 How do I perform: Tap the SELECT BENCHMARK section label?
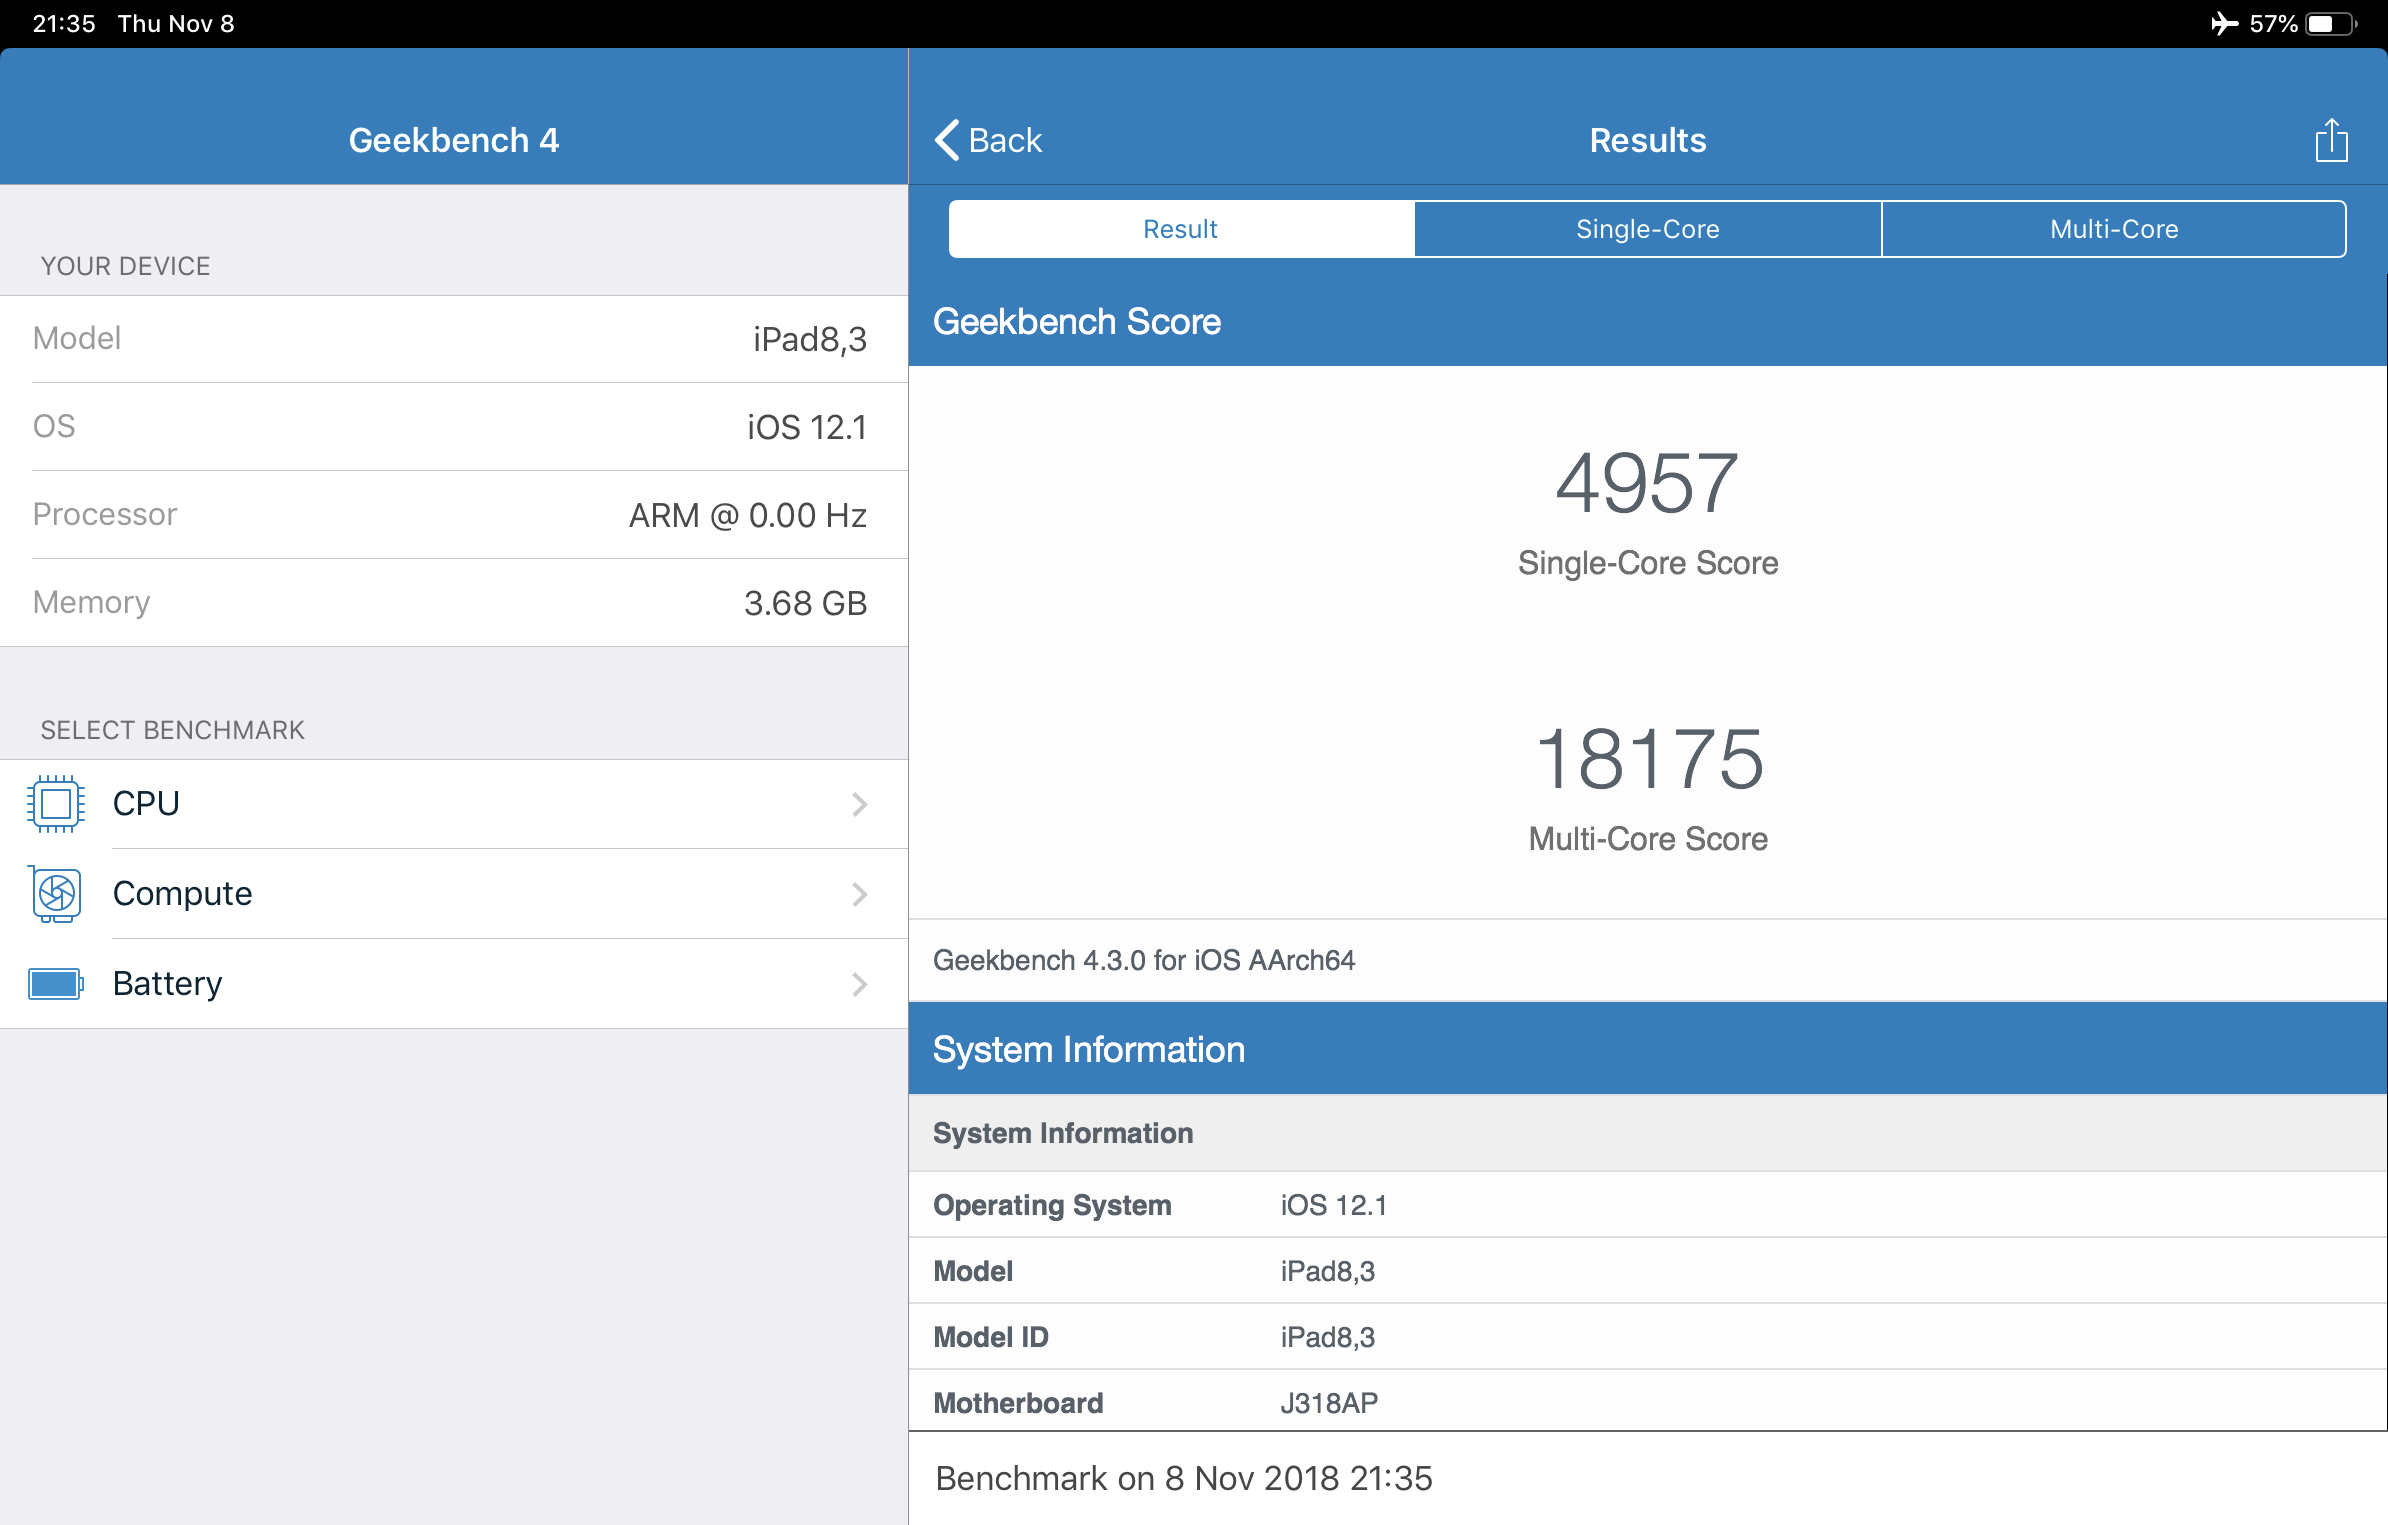coord(172,730)
